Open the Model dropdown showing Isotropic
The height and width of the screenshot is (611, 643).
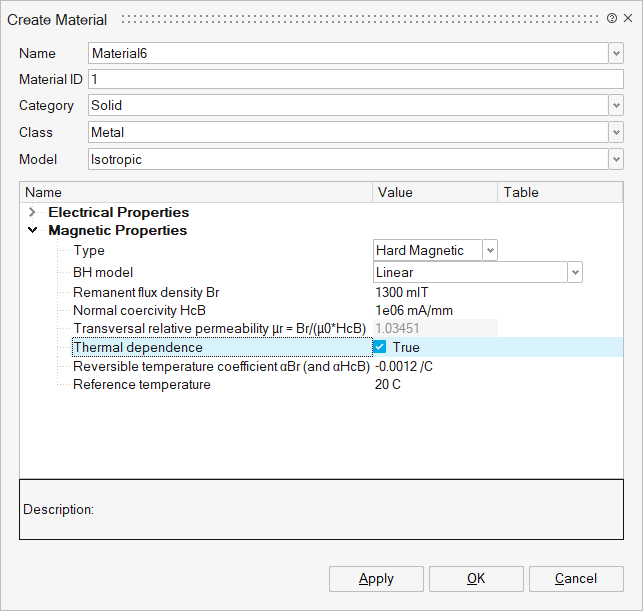pos(615,159)
